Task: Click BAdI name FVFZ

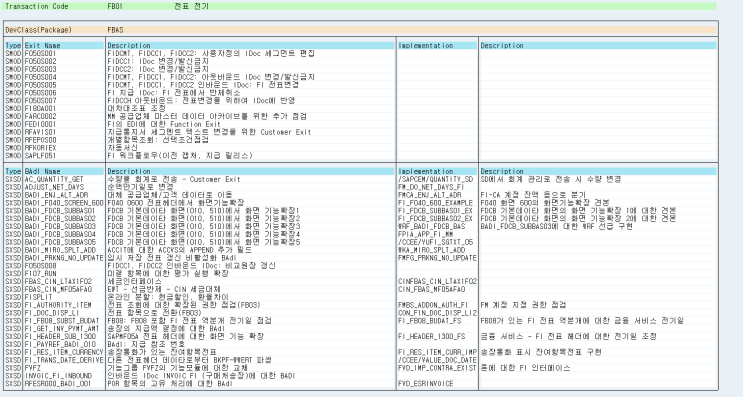Action: coord(33,368)
